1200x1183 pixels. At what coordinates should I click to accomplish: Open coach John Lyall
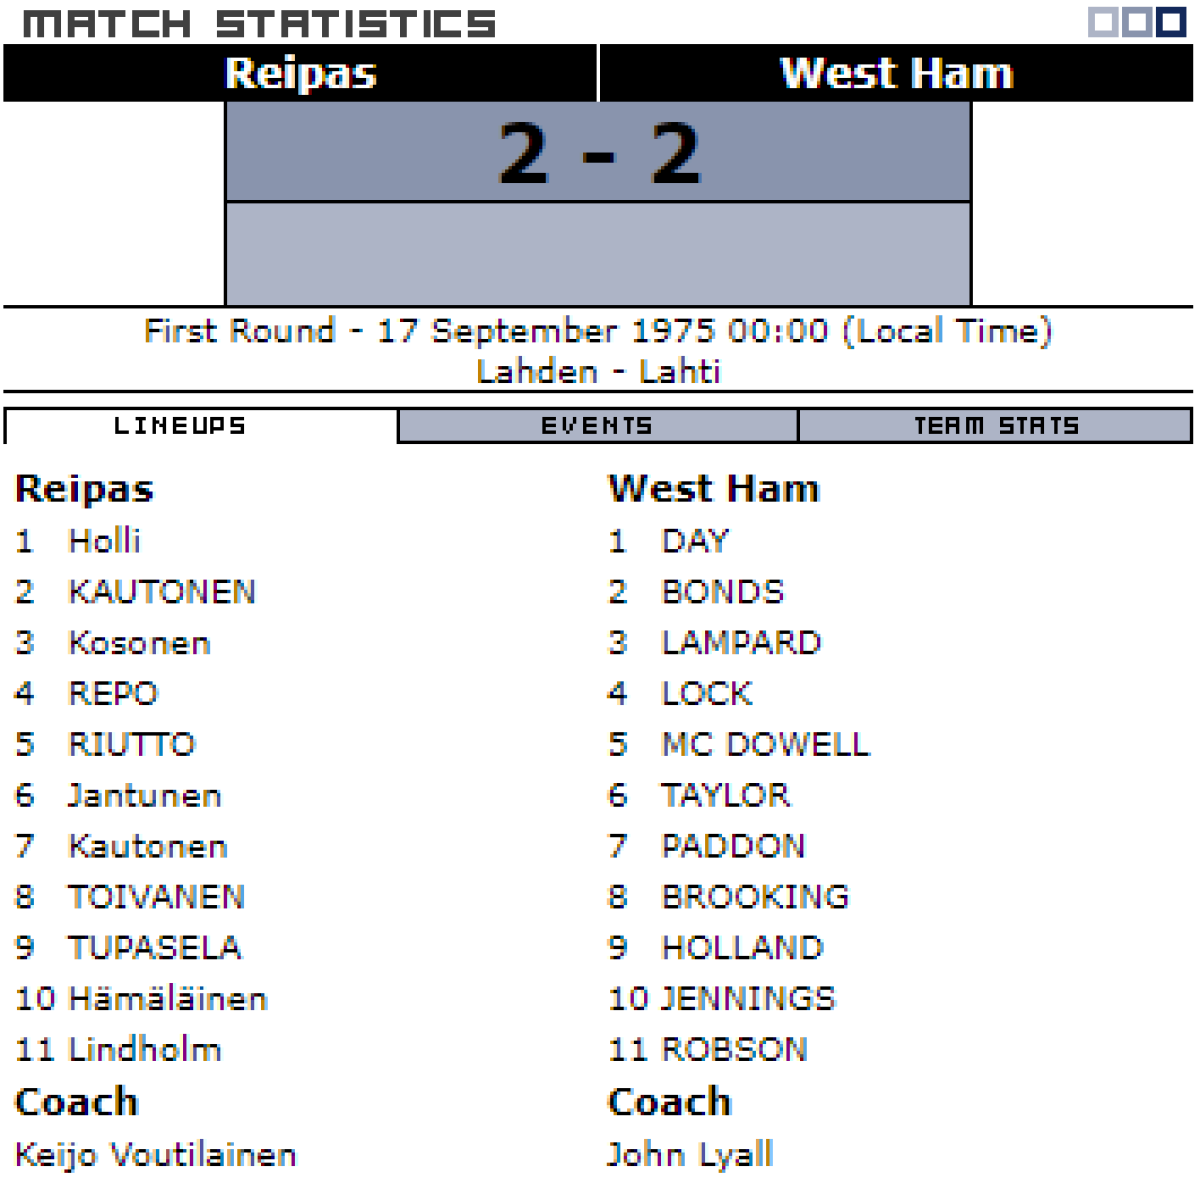coord(690,1155)
